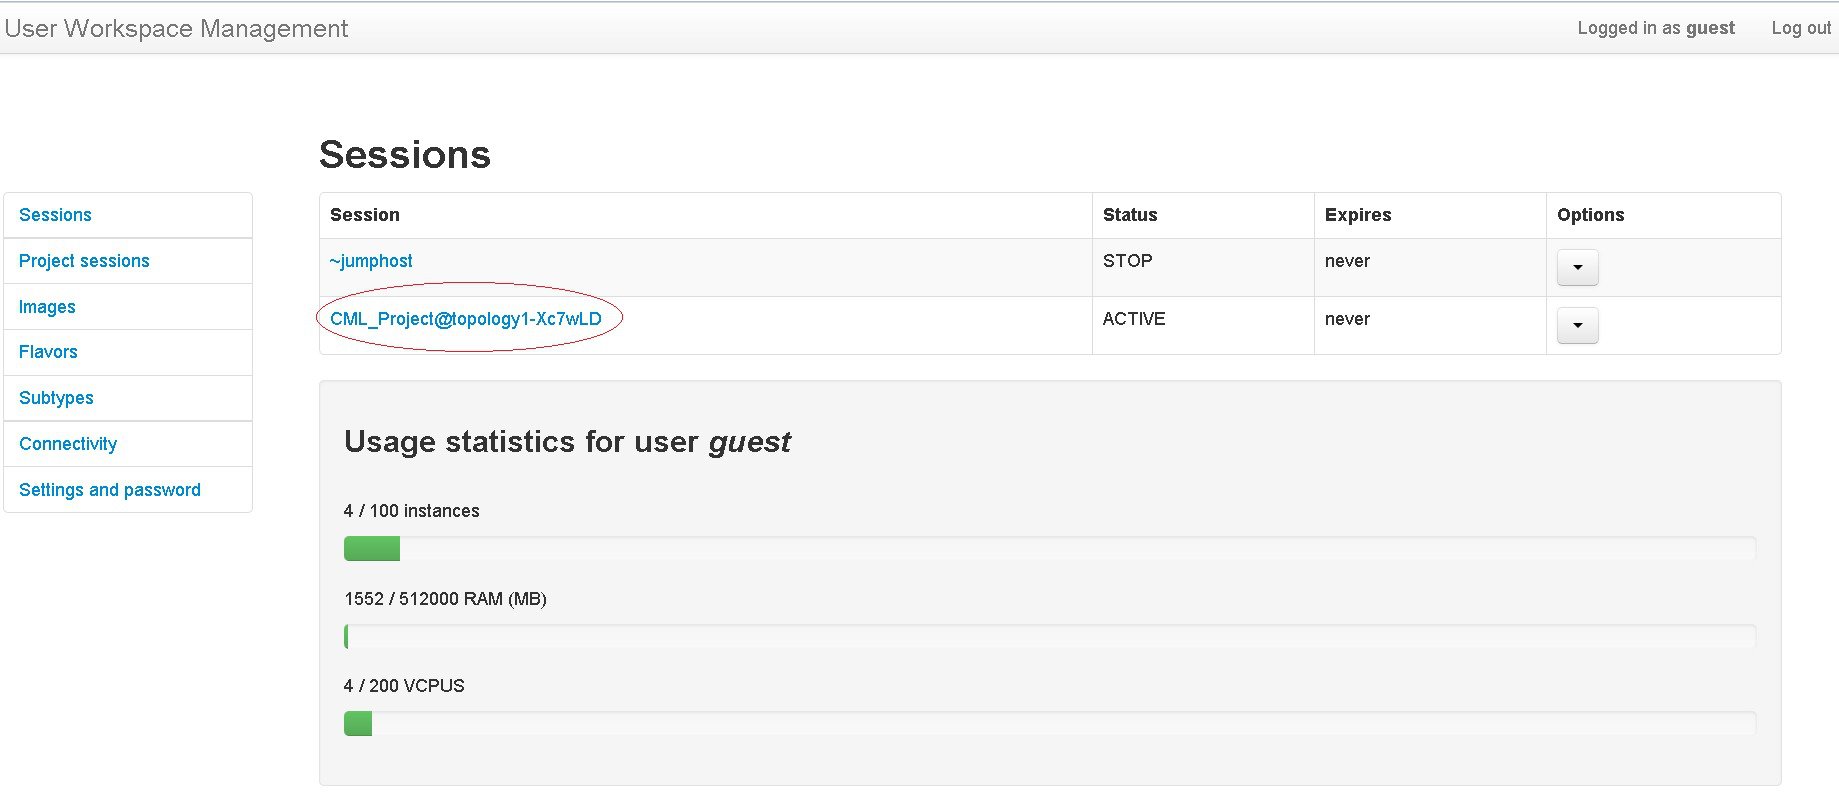Open the Sessions sidebar menu item

[x=55, y=215]
